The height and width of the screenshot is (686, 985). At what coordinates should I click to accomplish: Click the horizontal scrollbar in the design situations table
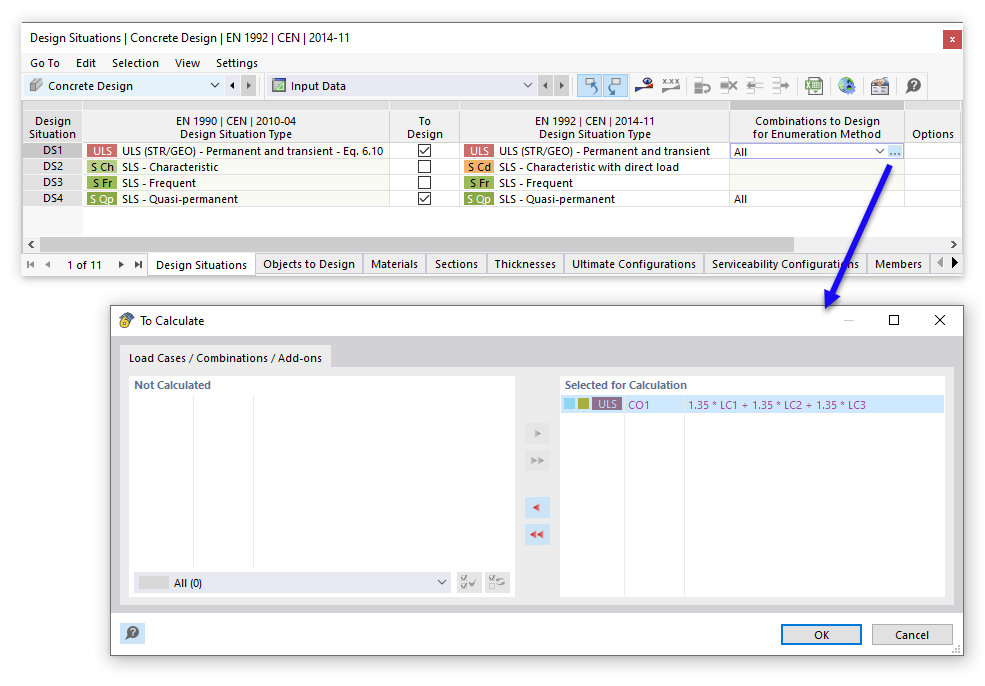click(416, 244)
